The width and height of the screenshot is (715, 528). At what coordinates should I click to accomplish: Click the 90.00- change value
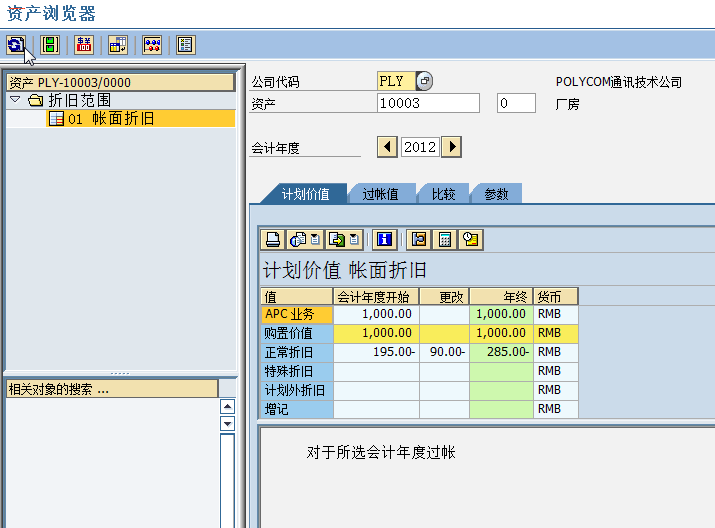tap(444, 352)
